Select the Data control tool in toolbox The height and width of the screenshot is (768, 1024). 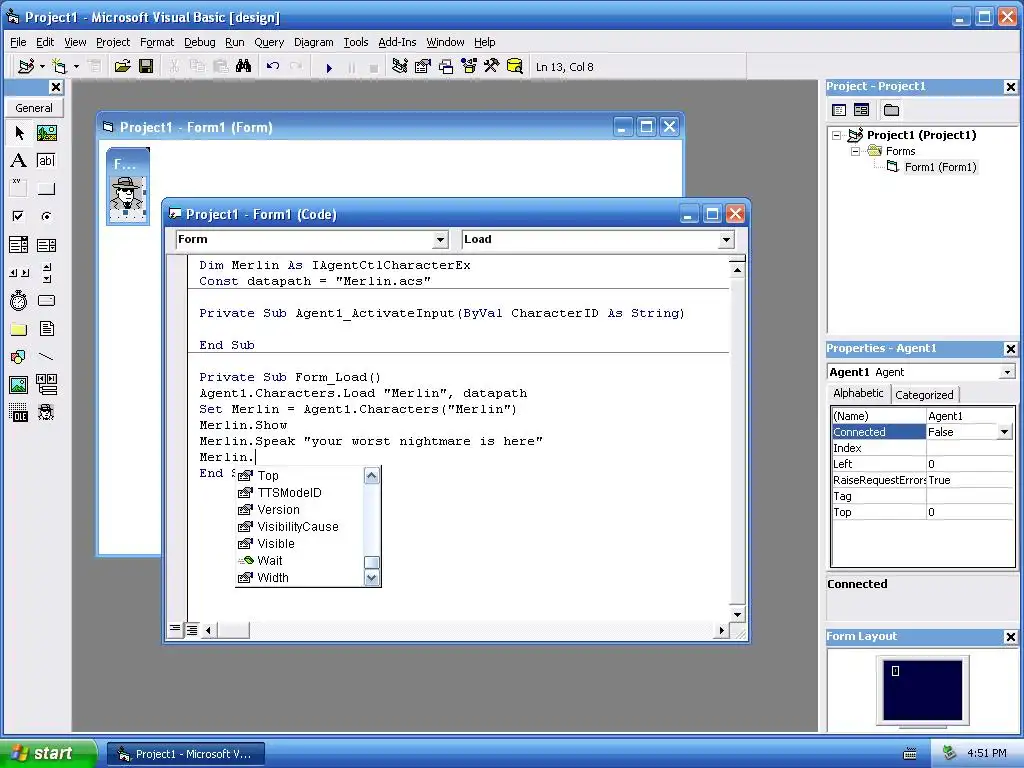click(46, 385)
